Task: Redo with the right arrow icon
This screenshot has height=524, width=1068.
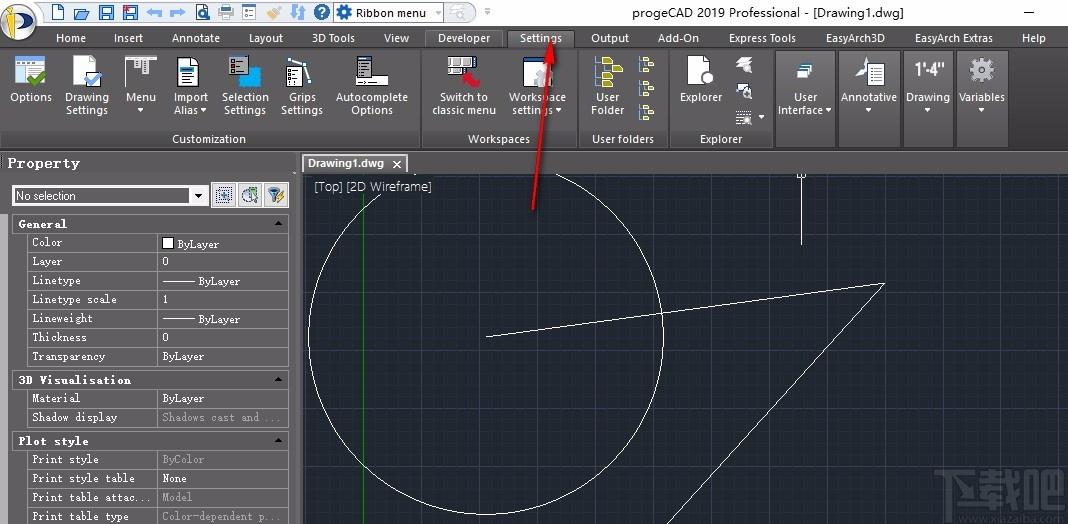Action: [x=177, y=12]
